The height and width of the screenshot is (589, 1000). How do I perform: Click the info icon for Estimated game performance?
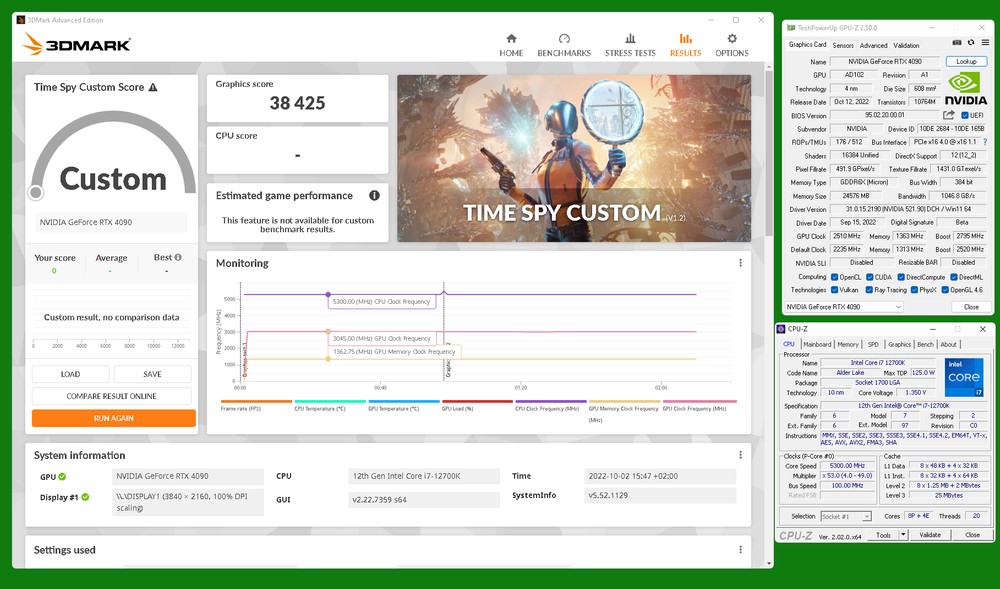374,196
